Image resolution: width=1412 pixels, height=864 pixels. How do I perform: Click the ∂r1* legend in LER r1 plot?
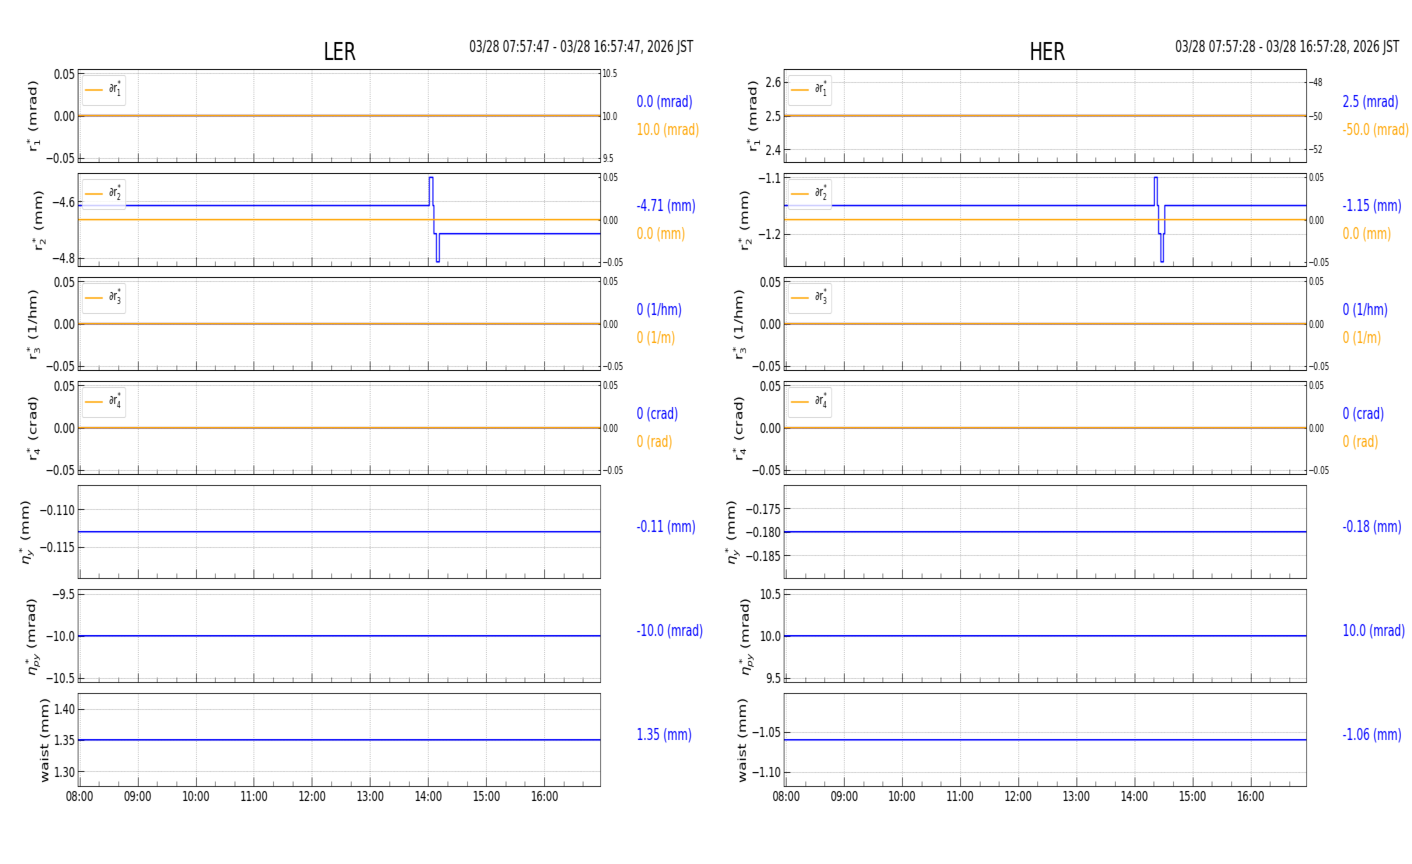click(x=104, y=90)
